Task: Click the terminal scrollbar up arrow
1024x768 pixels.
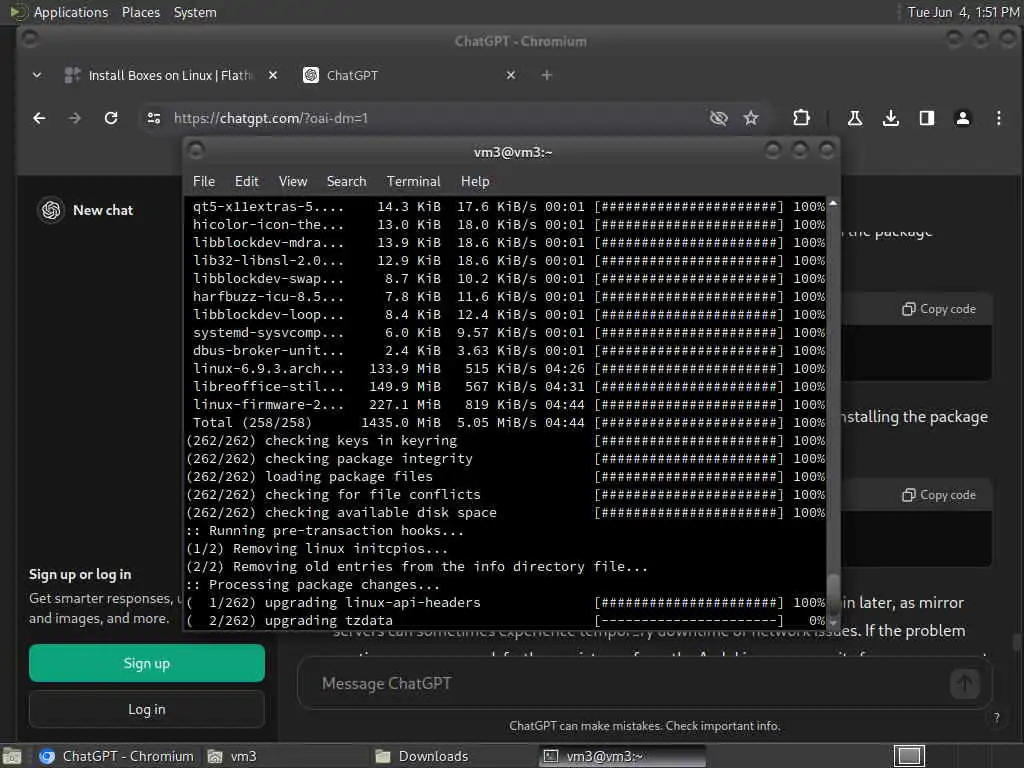Action: pyautogui.click(x=833, y=204)
